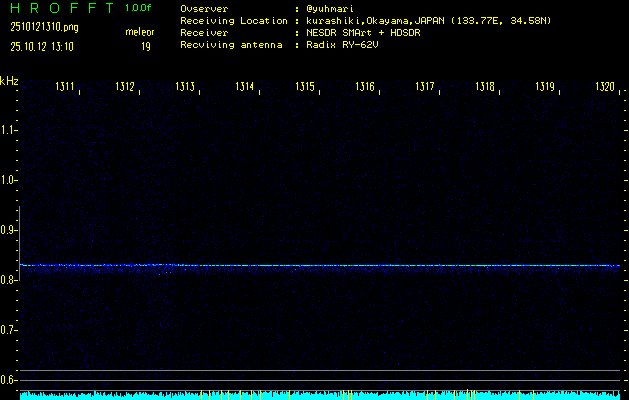The height and width of the screenshot is (400, 629).
Task: Click the meteor label
Action: point(139,33)
